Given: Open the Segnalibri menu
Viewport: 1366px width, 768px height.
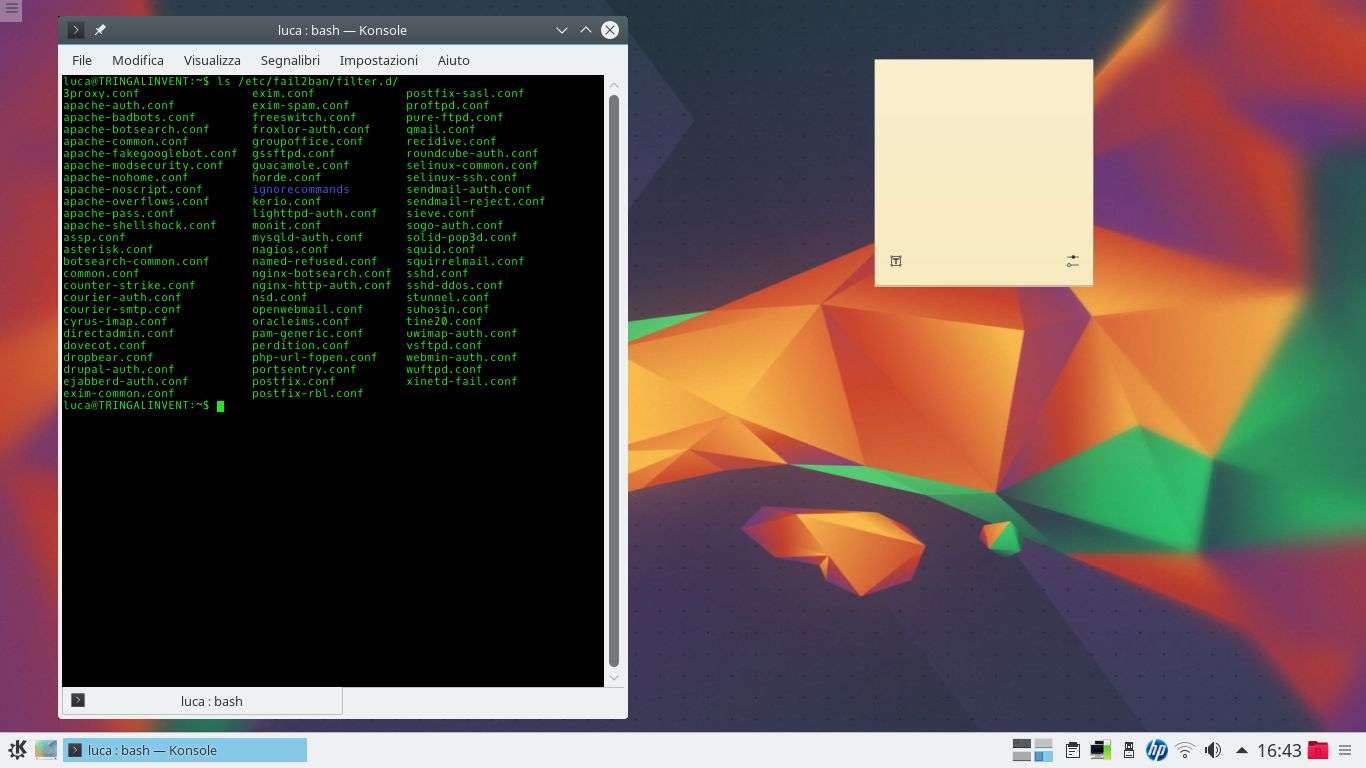Looking at the screenshot, I should coord(290,60).
